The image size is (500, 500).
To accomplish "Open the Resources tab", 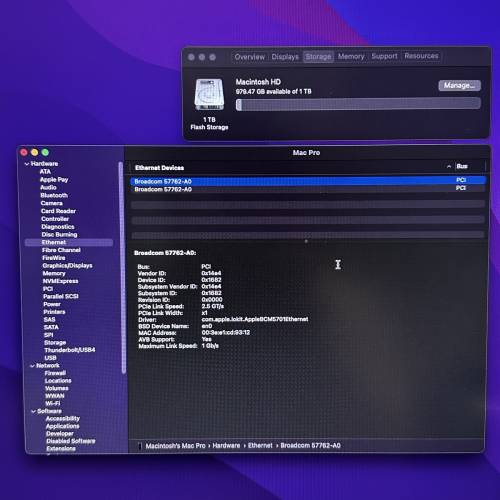I will (x=421, y=56).
